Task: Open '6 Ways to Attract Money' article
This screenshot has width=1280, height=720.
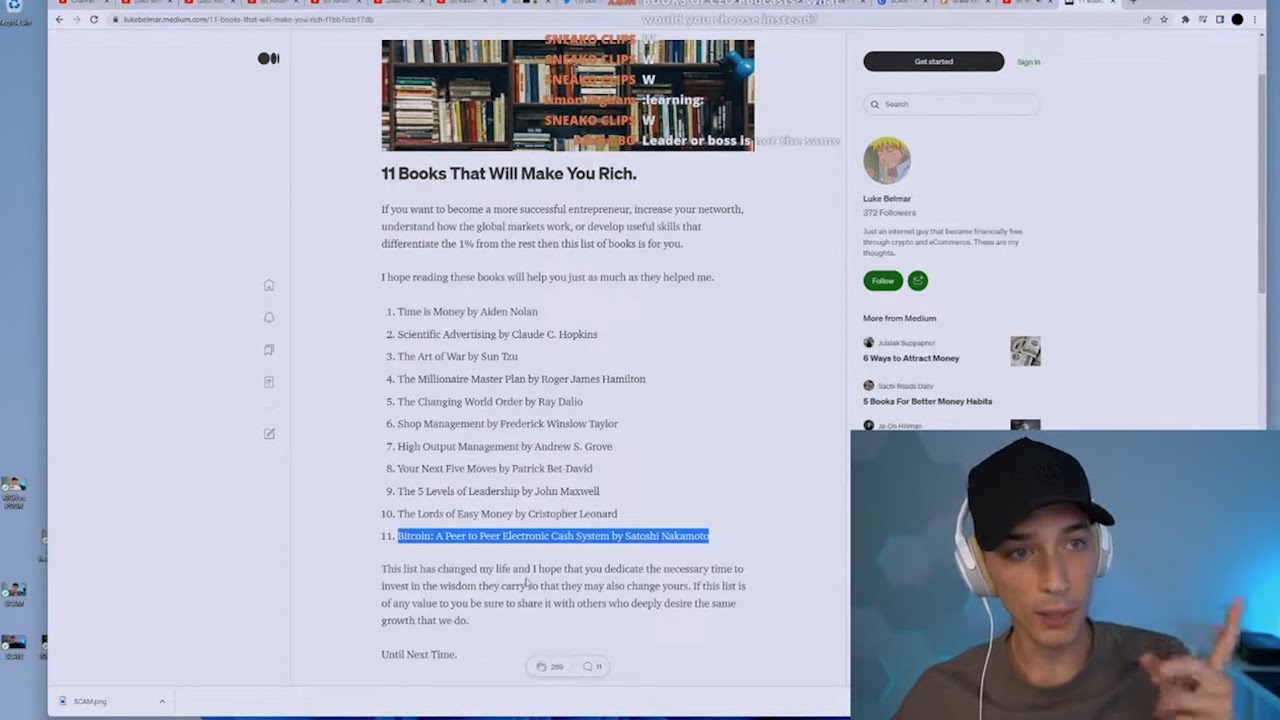Action: pos(911,358)
